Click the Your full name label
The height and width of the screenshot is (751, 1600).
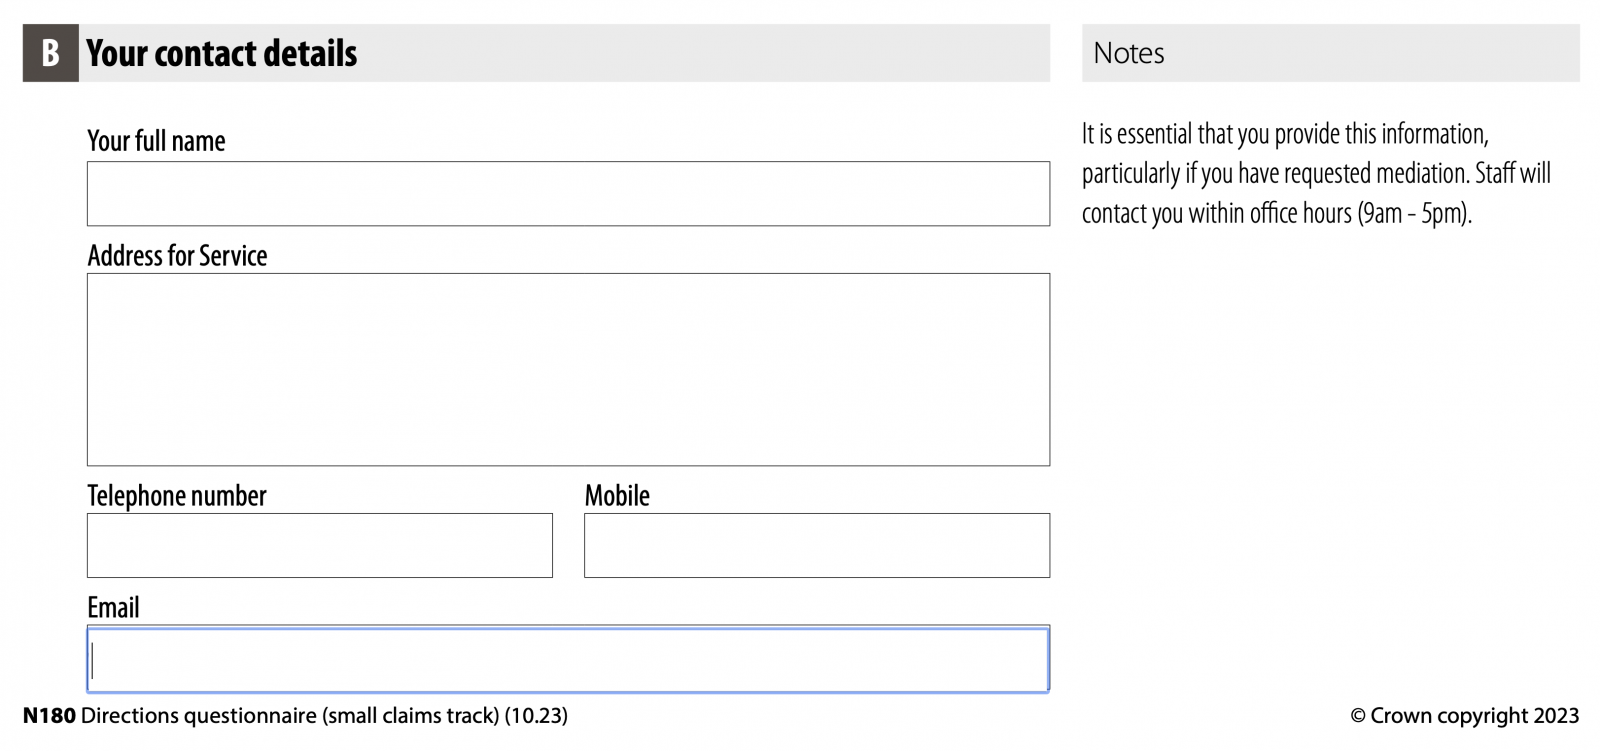156,141
